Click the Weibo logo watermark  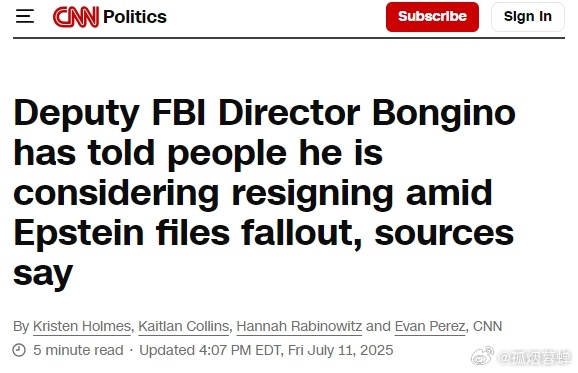pyautogui.click(x=483, y=356)
